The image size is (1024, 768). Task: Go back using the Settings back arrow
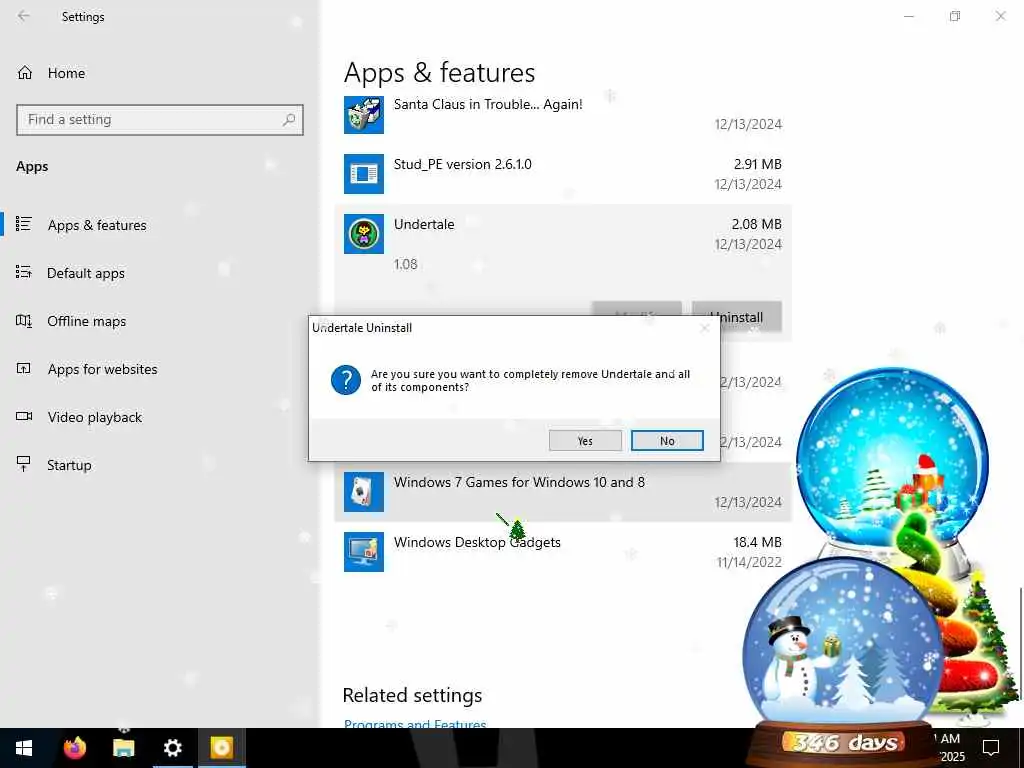[x=24, y=16]
